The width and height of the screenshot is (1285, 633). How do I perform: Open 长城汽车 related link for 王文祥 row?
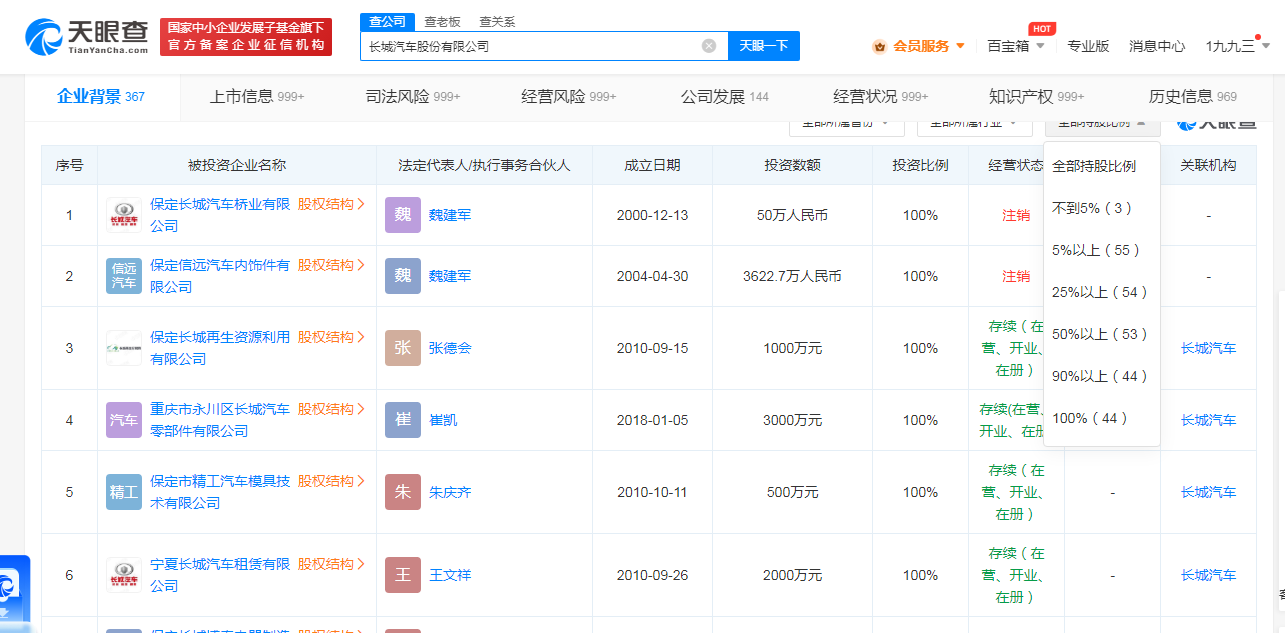coord(1208,575)
